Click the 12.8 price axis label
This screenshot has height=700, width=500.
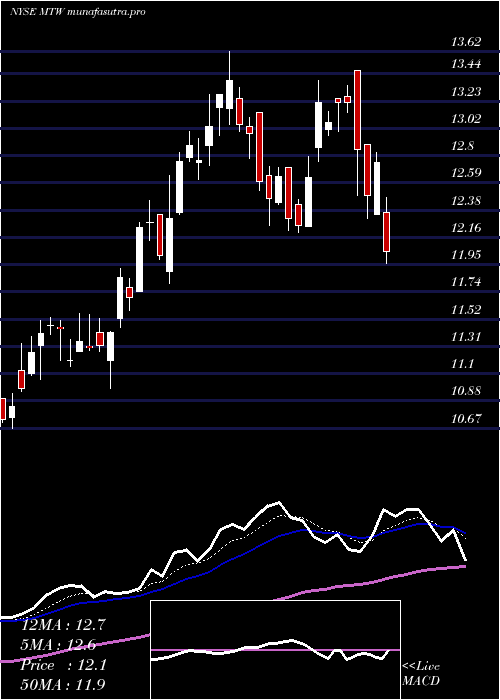[x=463, y=146]
